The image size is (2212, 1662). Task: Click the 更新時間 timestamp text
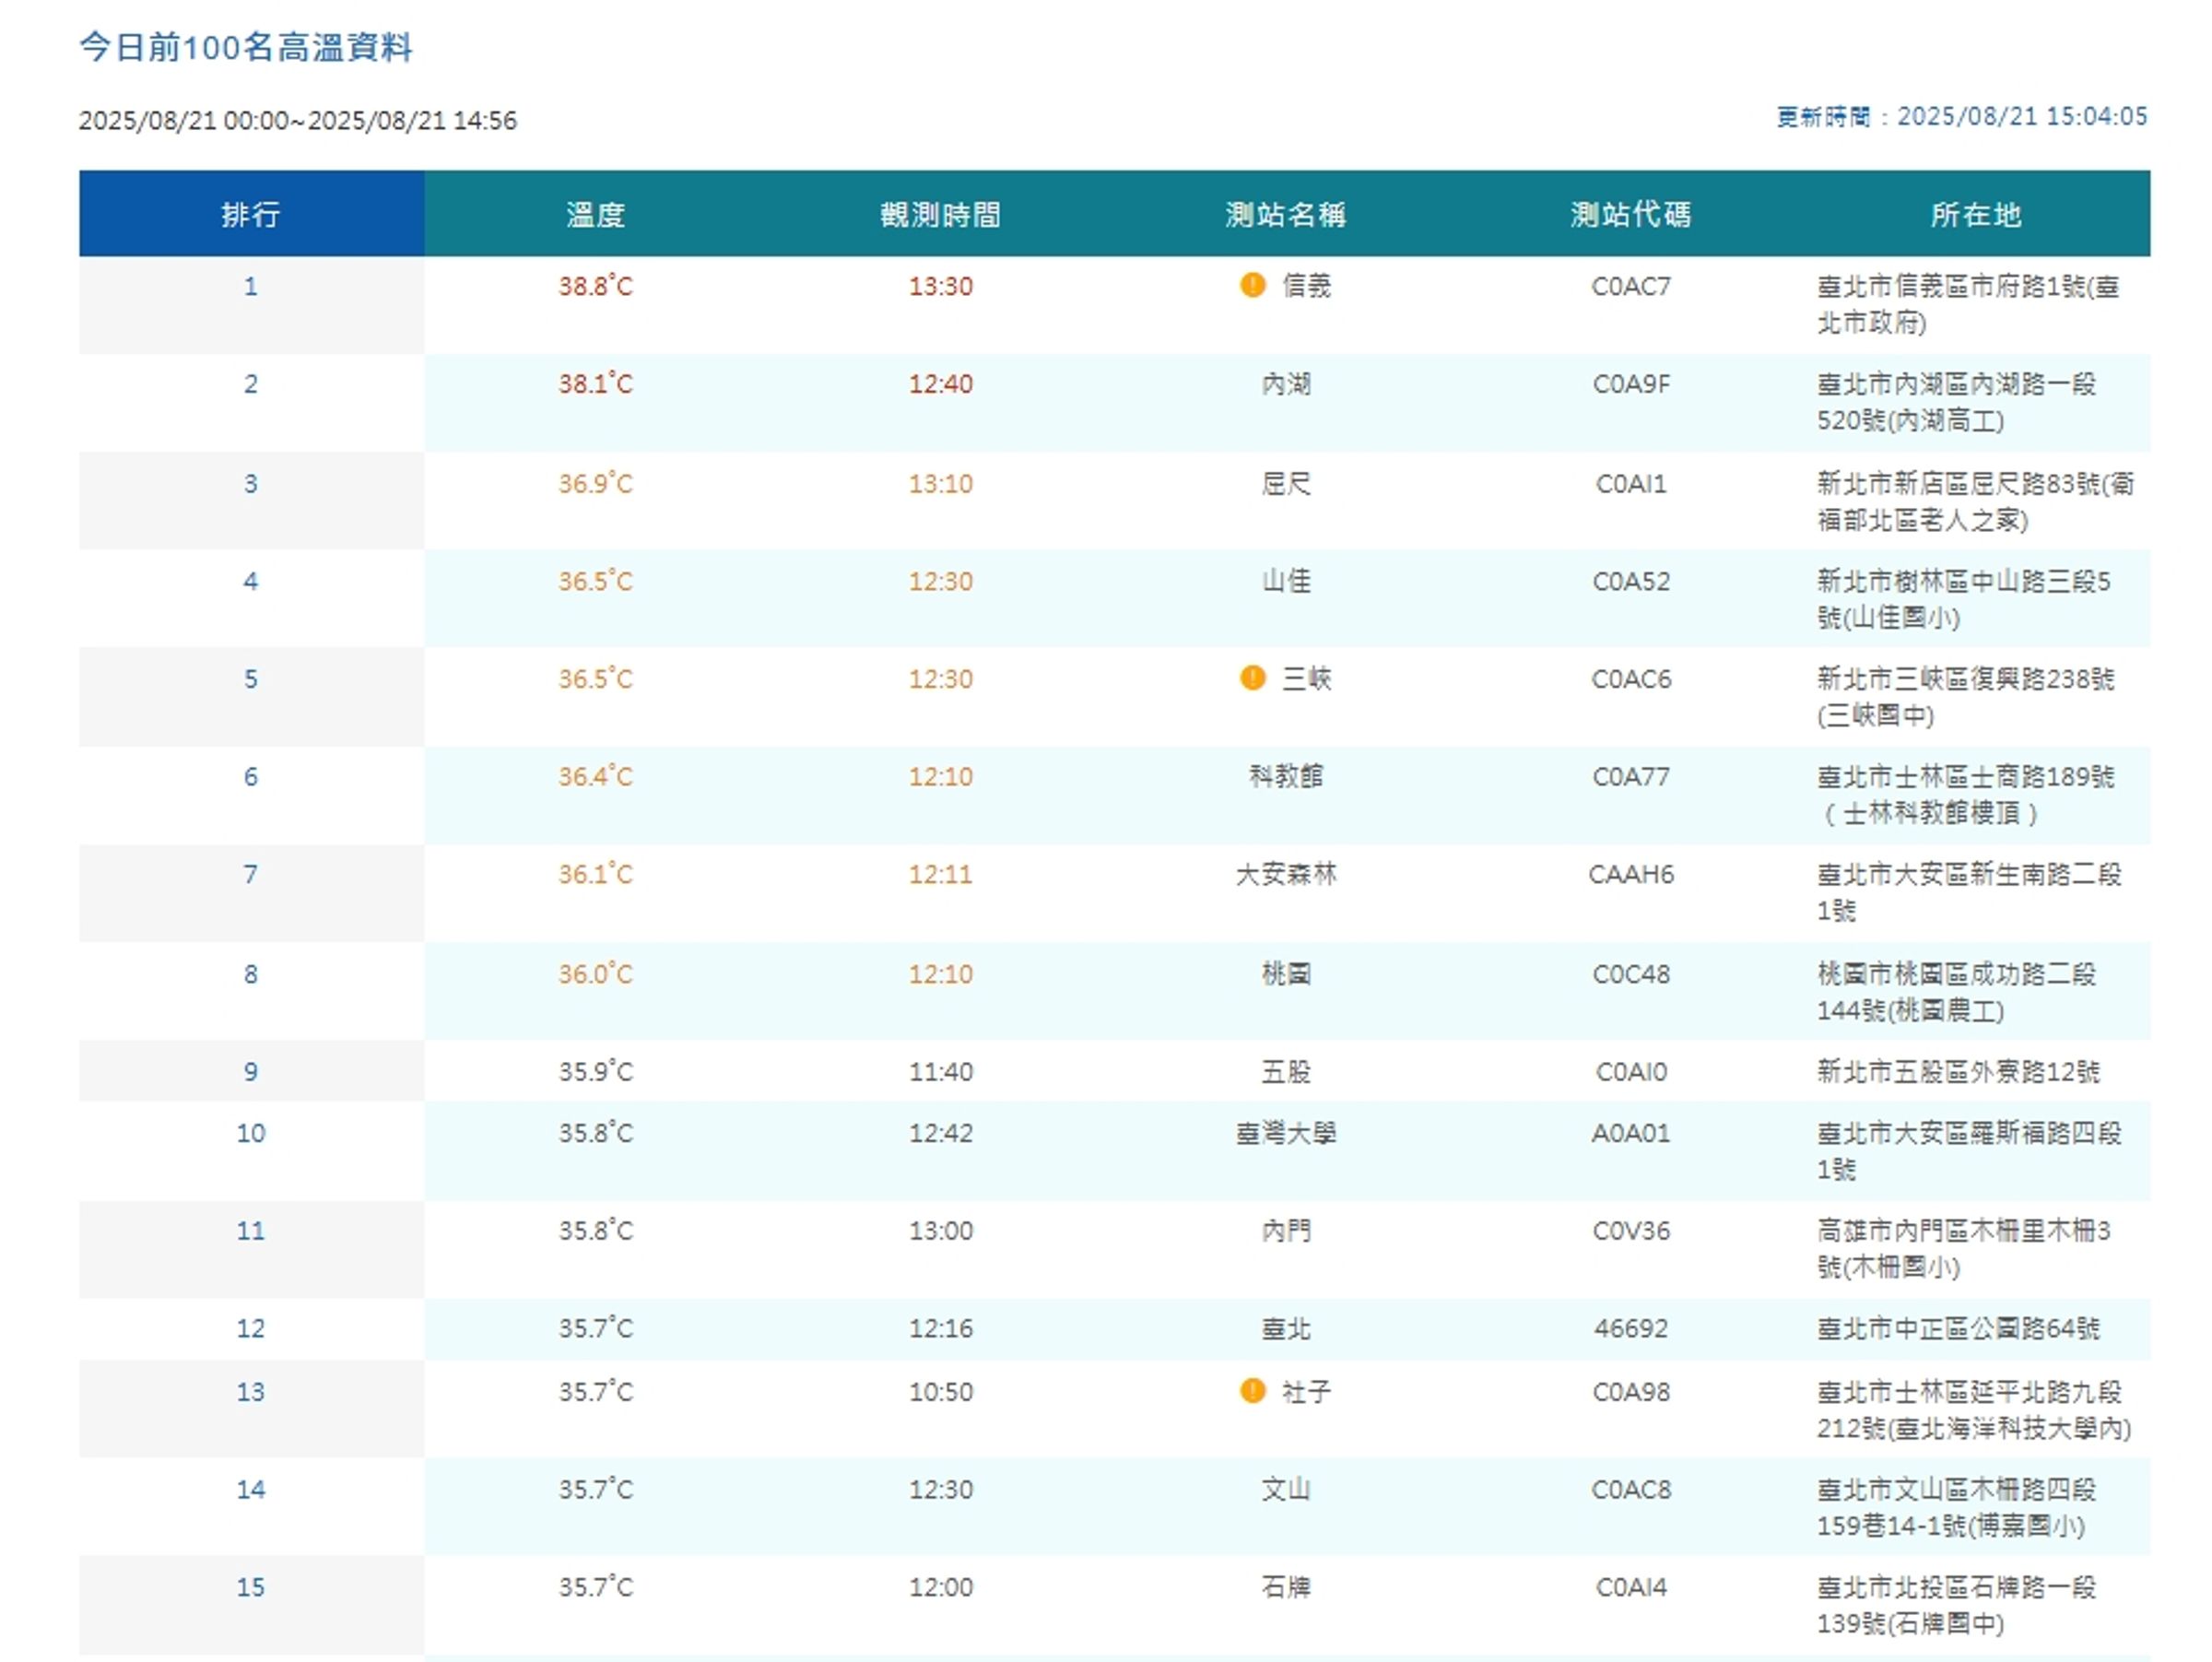(x=1962, y=117)
